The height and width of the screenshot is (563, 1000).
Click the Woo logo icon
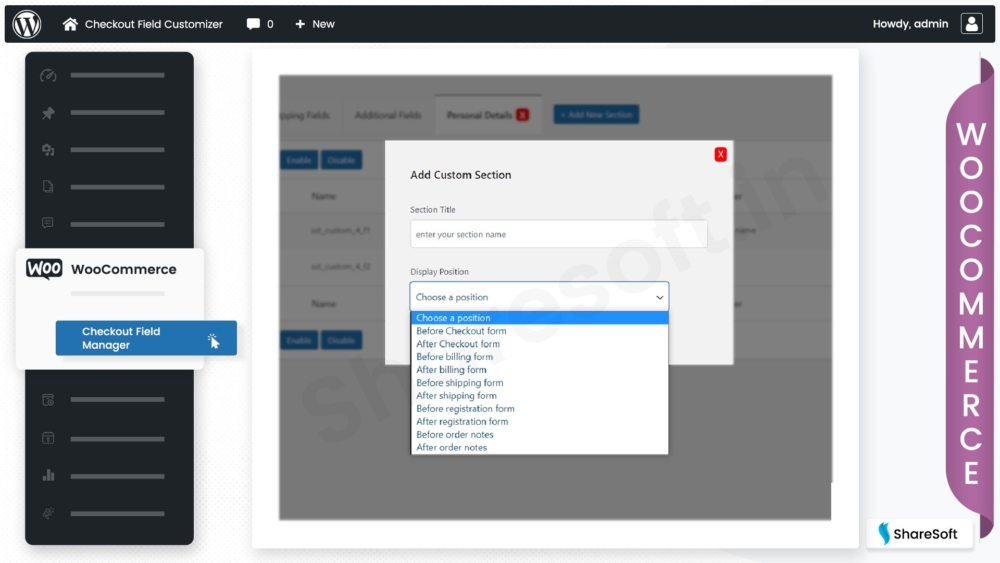coord(44,269)
